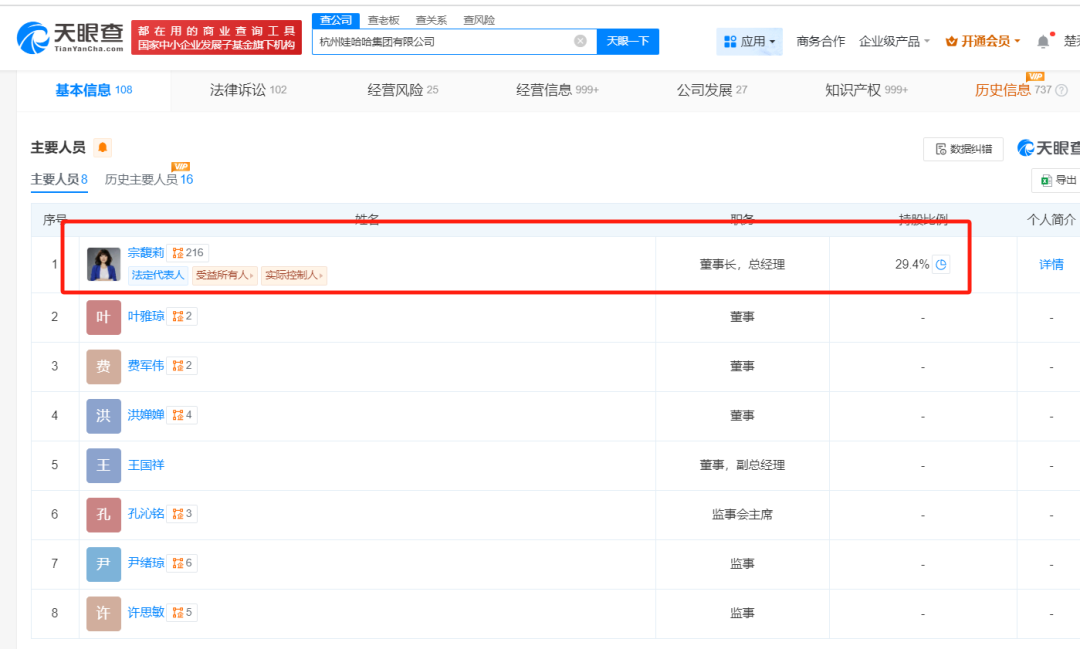This screenshot has width=1080, height=649.
Task: Open the 孔沁铭 name link
Action: [x=146, y=514]
